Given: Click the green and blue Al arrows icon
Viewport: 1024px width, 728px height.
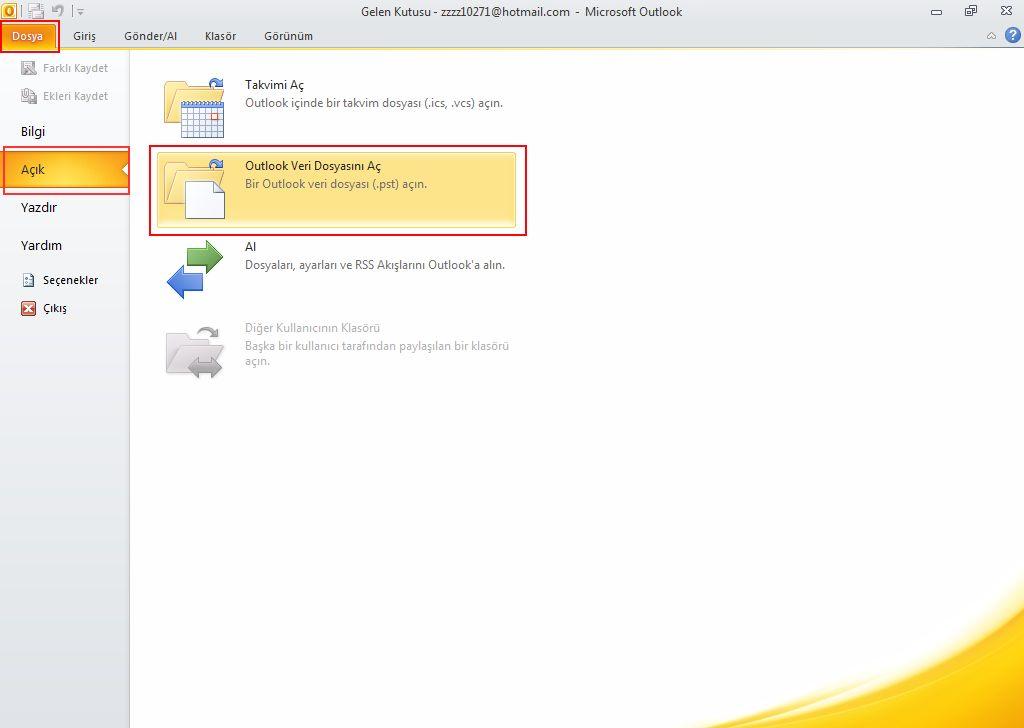Looking at the screenshot, I should 195,269.
